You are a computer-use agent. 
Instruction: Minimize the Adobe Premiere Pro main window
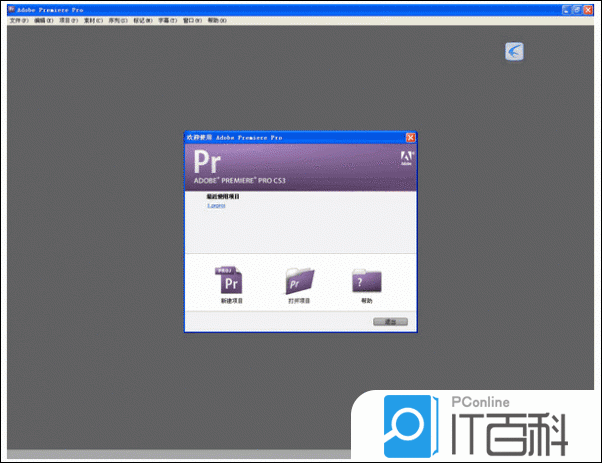click(566, 8)
